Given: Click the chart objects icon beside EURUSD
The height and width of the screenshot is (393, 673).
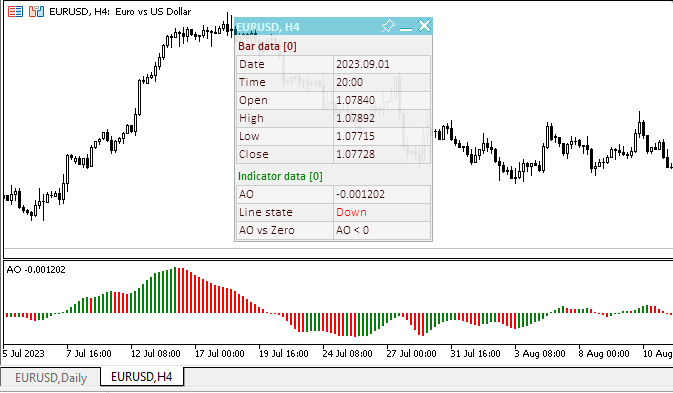Looking at the screenshot, I should 36,12.
